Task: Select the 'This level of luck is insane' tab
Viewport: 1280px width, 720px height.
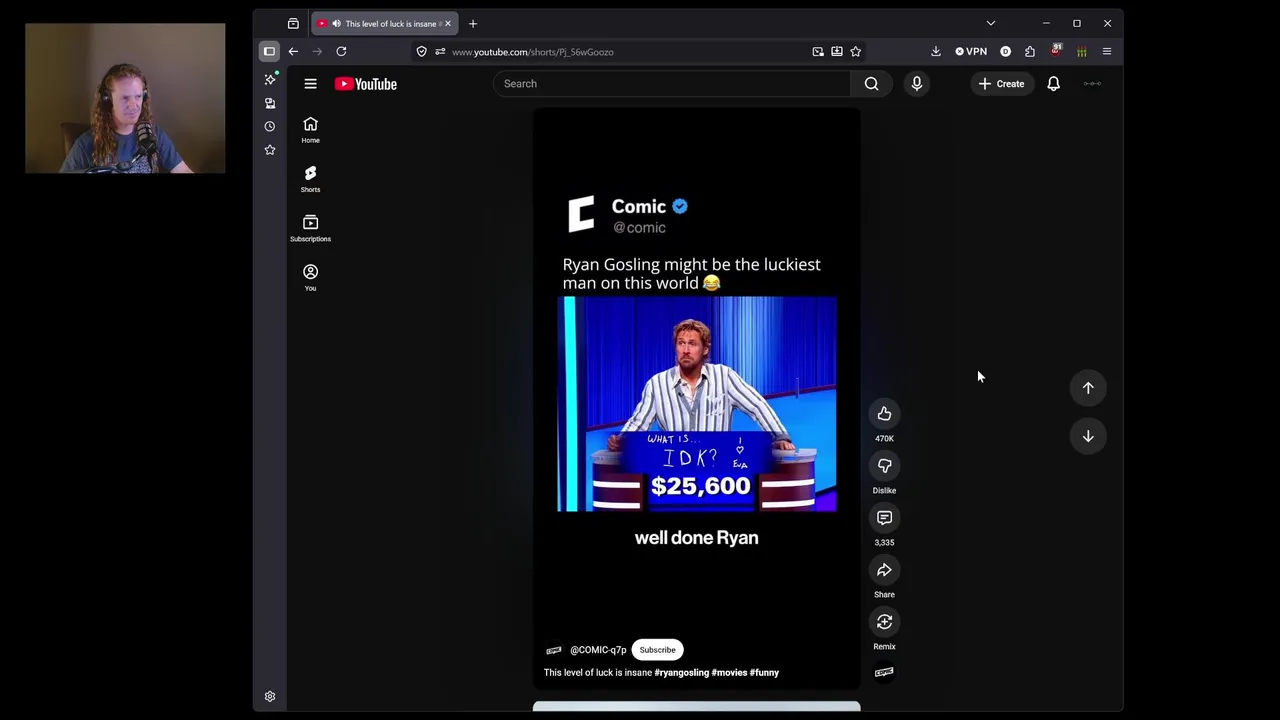Action: [385, 23]
